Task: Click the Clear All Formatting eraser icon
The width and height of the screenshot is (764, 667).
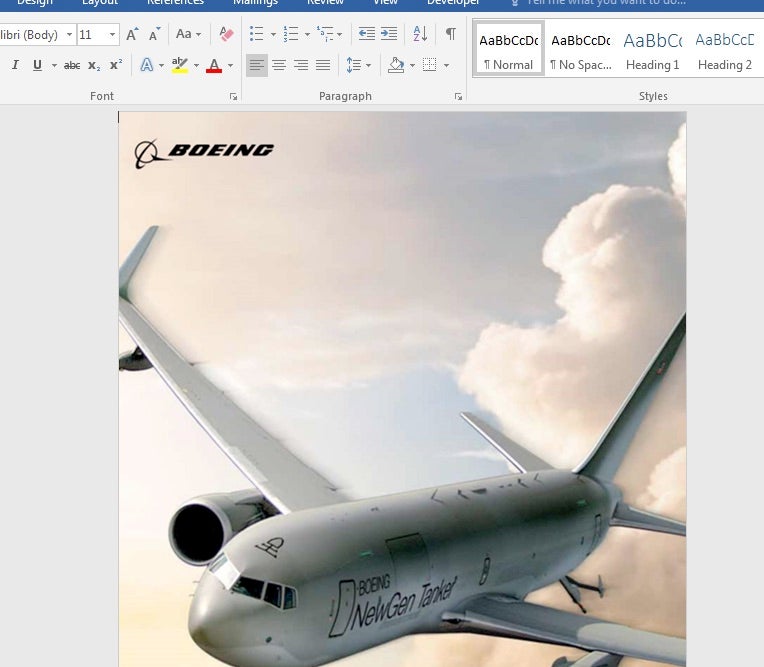Action: (226, 34)
